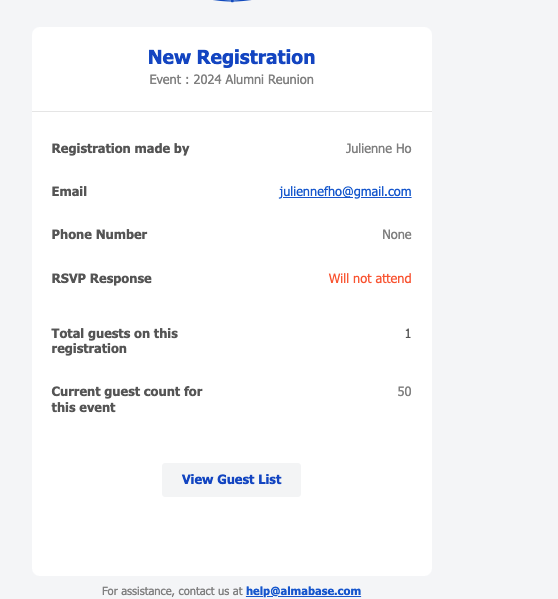Image resolution: width=558 pixels, height=599 pixels.
Task: Select the Event 2024 Alumni Reunion subtitle
Action: [231, 79]
